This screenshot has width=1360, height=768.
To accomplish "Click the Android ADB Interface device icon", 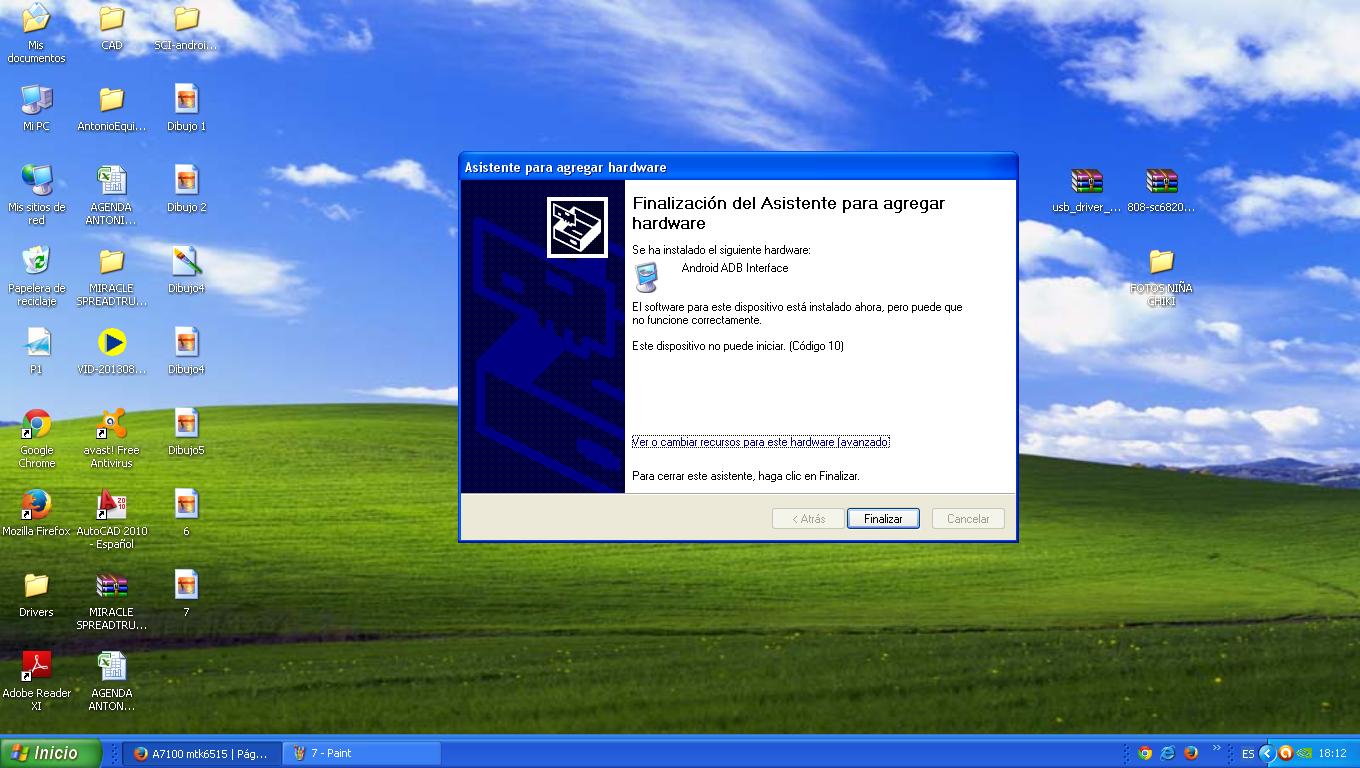I will [648, 277].
